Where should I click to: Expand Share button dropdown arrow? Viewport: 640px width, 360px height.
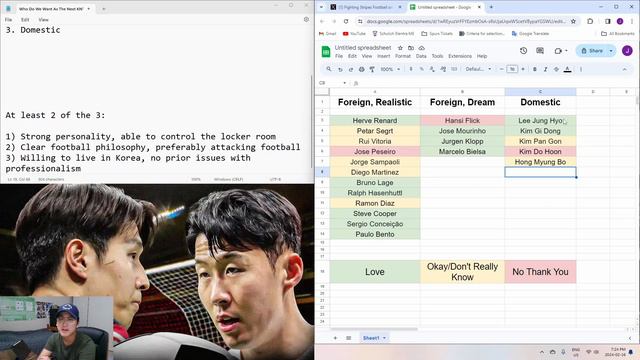(x=611, y=51)
